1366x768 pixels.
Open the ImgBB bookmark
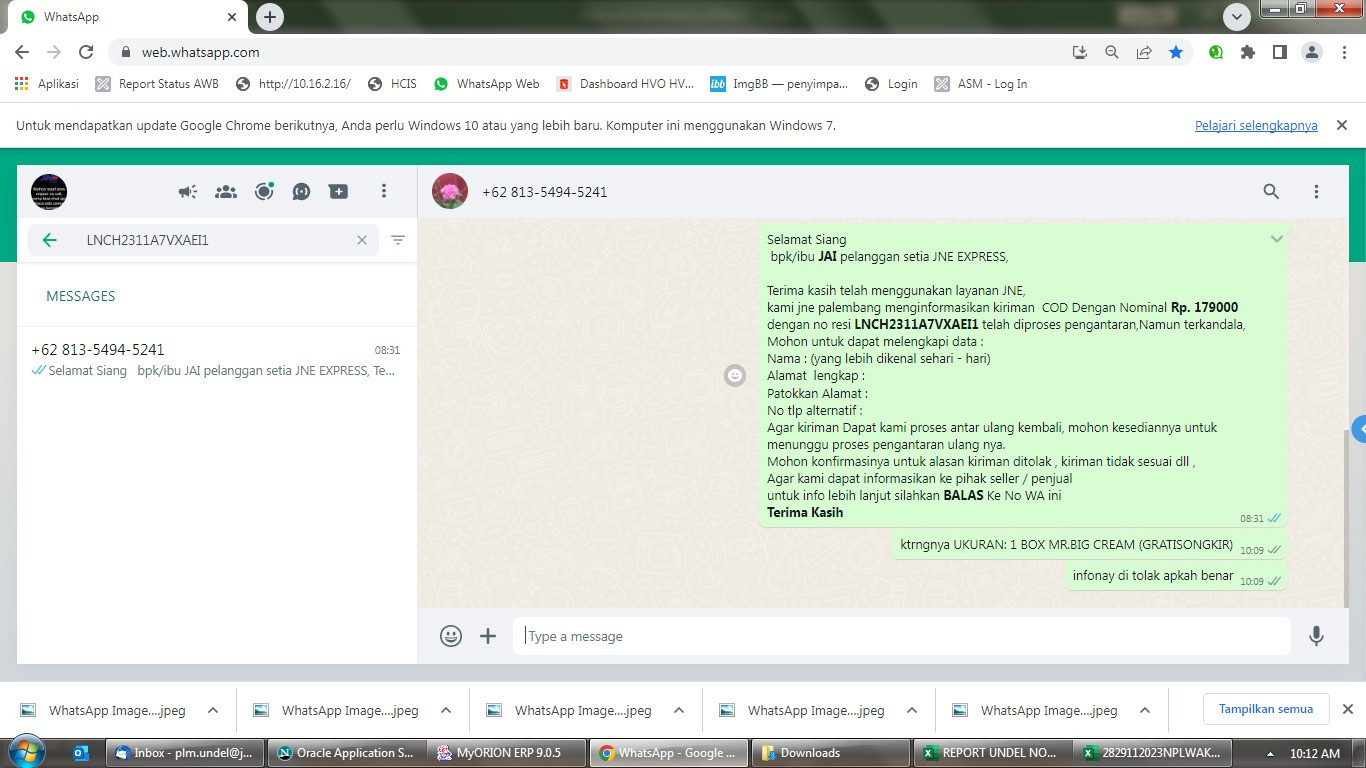click(779, 84)
